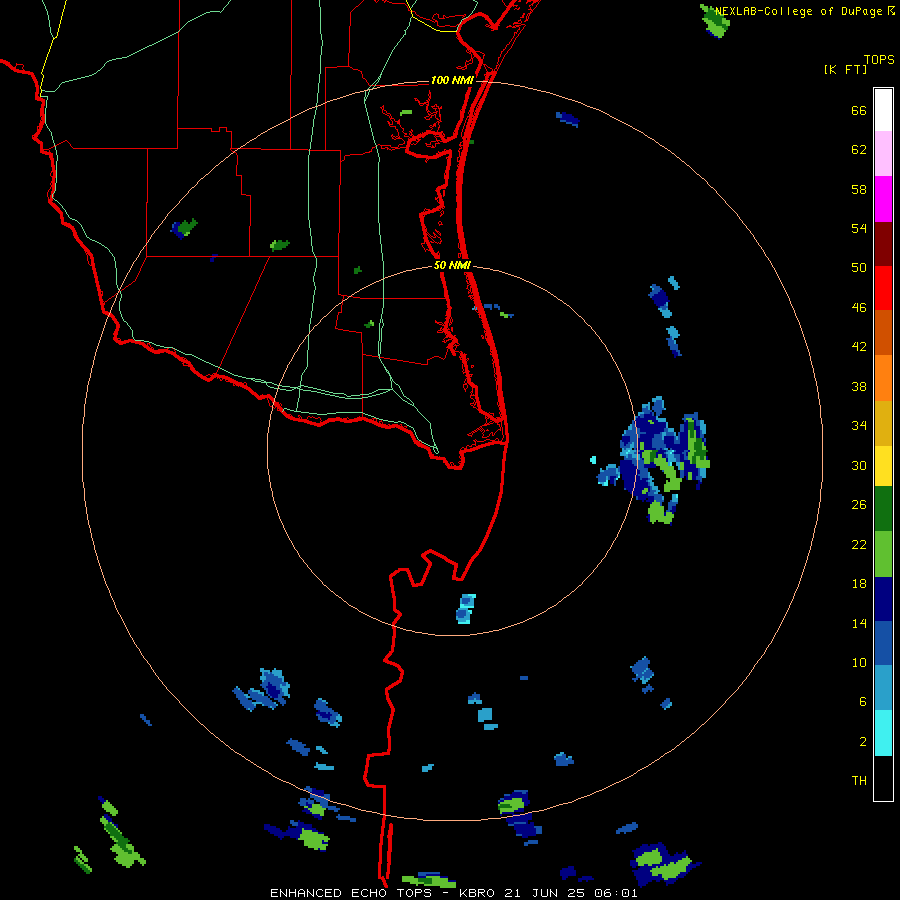Click the 50 NMI range ring label
This screenshot has width=900, height=900.
pyautogui.click(x=452, y=265)
